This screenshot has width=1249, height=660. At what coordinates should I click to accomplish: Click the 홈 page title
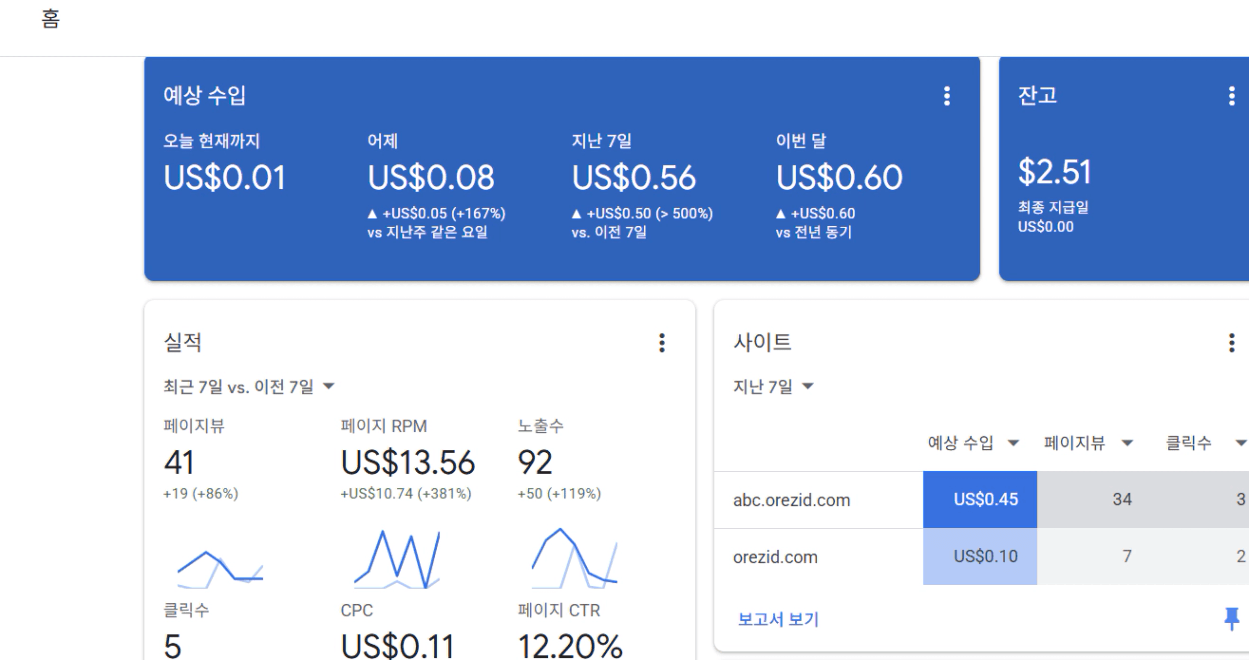click(x=50, y=21)
